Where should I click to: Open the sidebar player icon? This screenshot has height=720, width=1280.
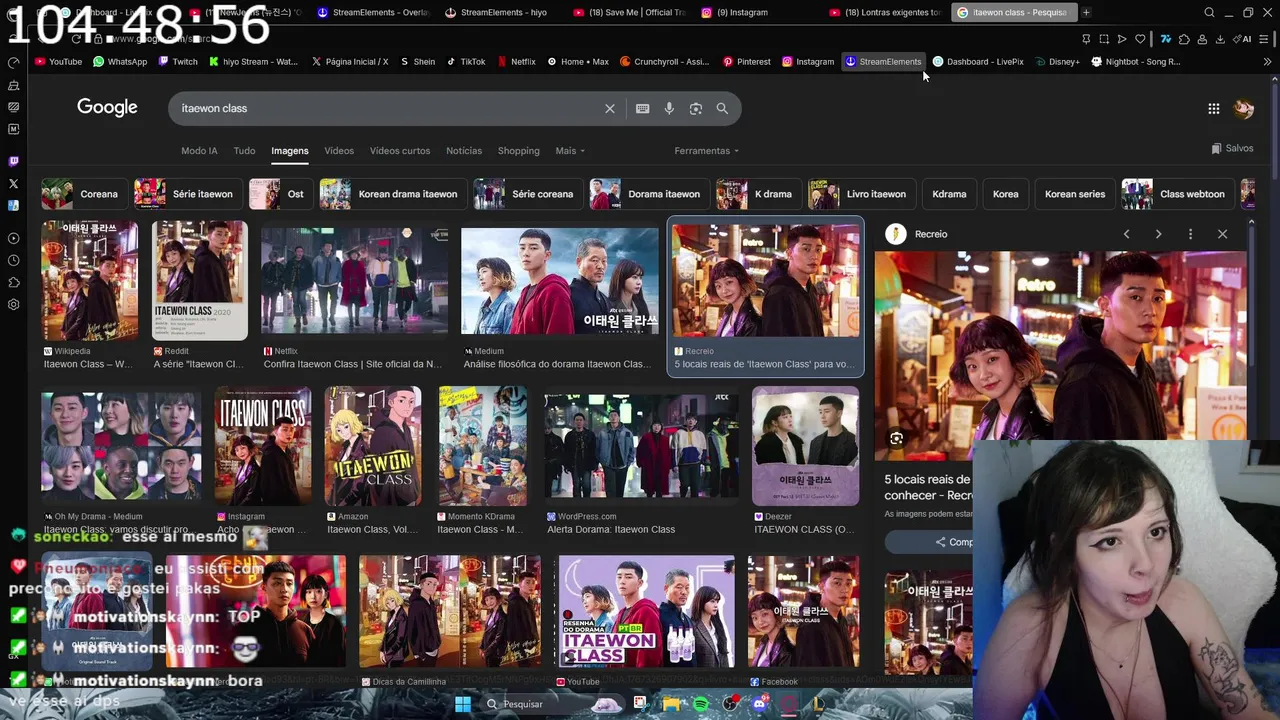[x=13, y=238]
